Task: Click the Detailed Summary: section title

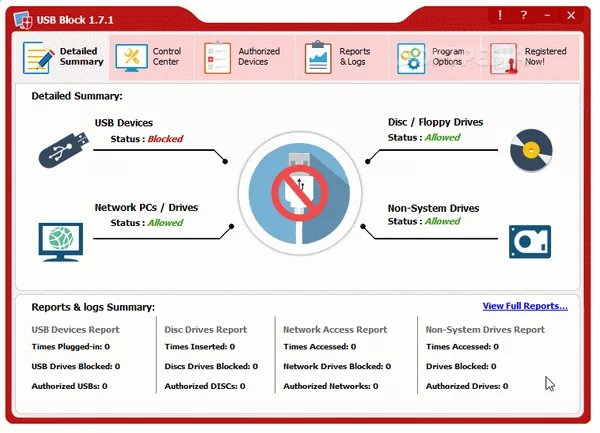Action: point(77,96)
